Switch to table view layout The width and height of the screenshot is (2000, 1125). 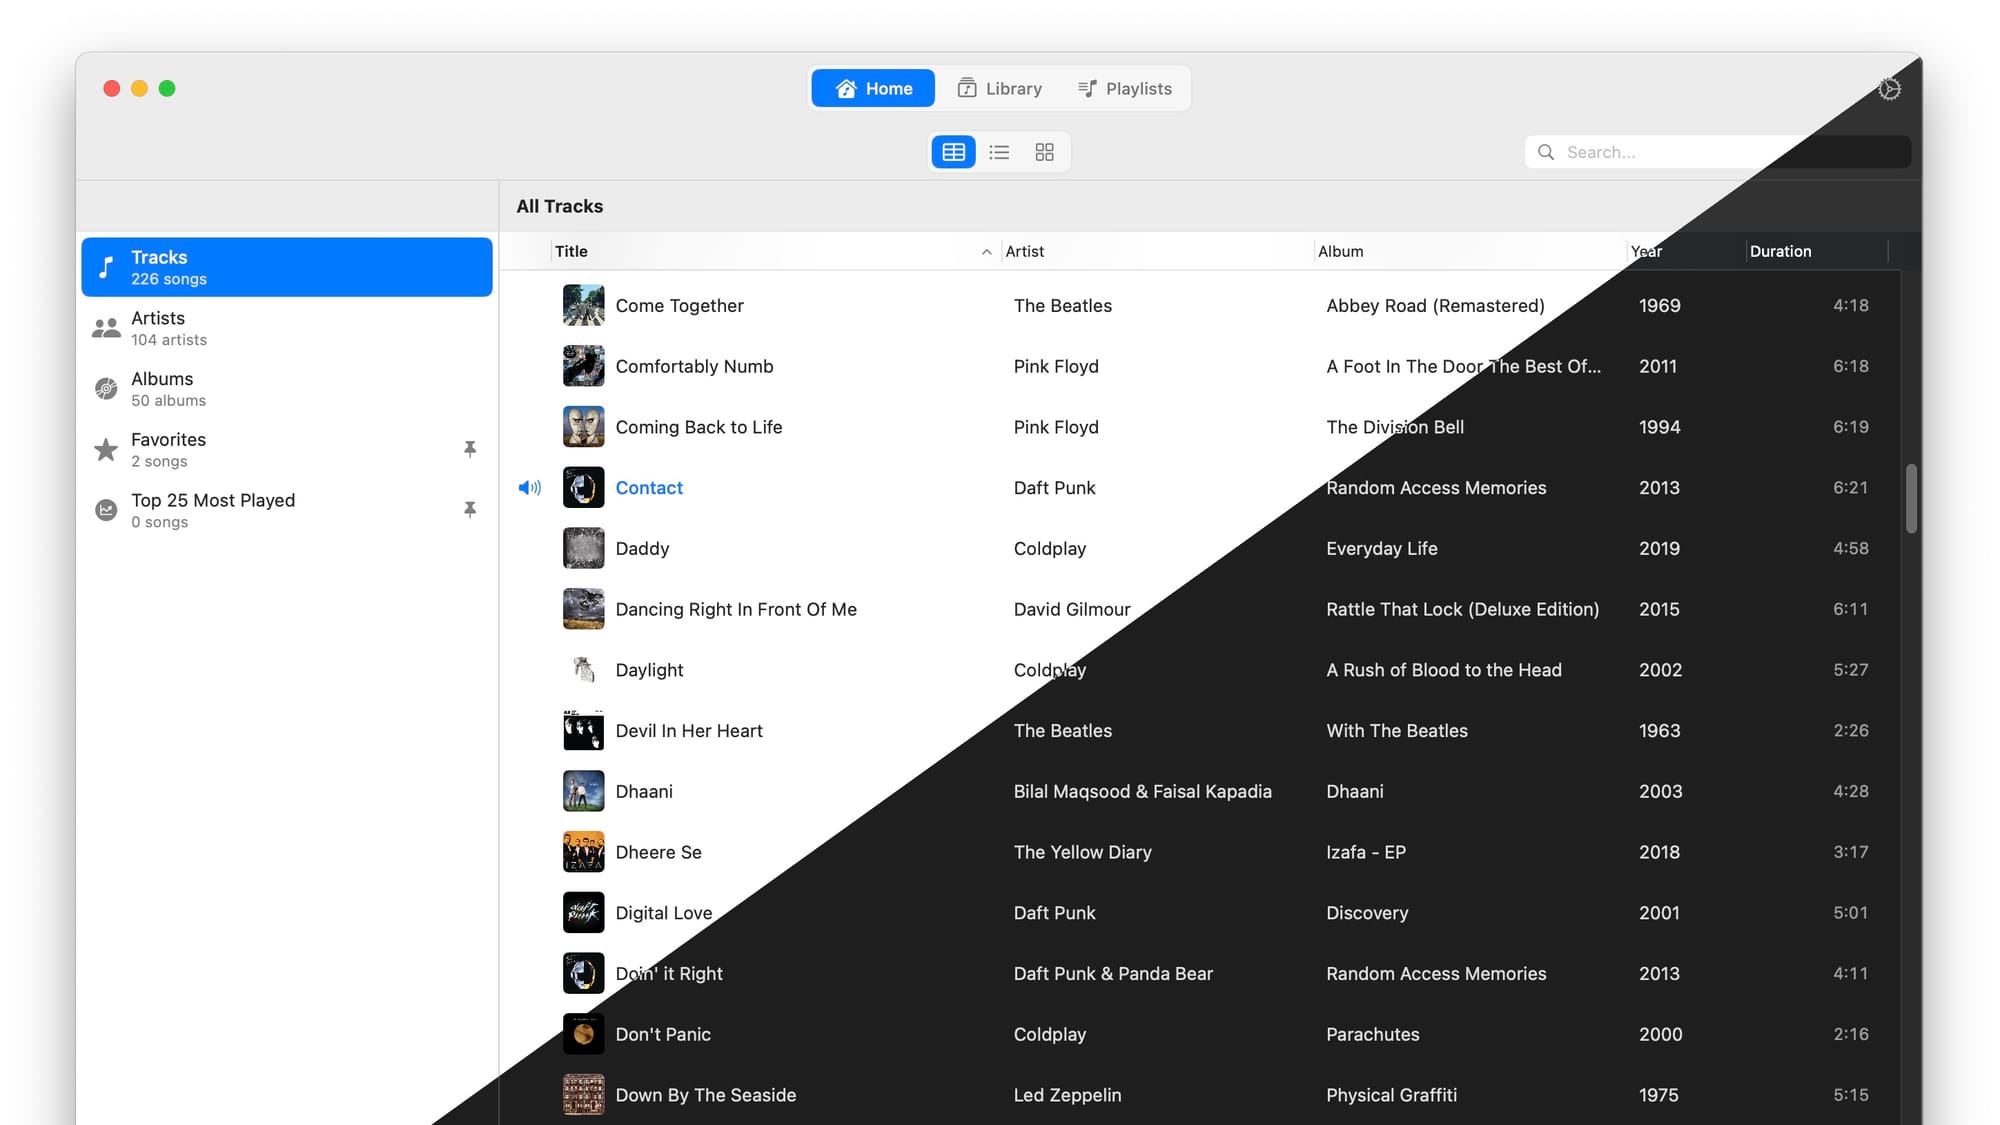point(953,151)
